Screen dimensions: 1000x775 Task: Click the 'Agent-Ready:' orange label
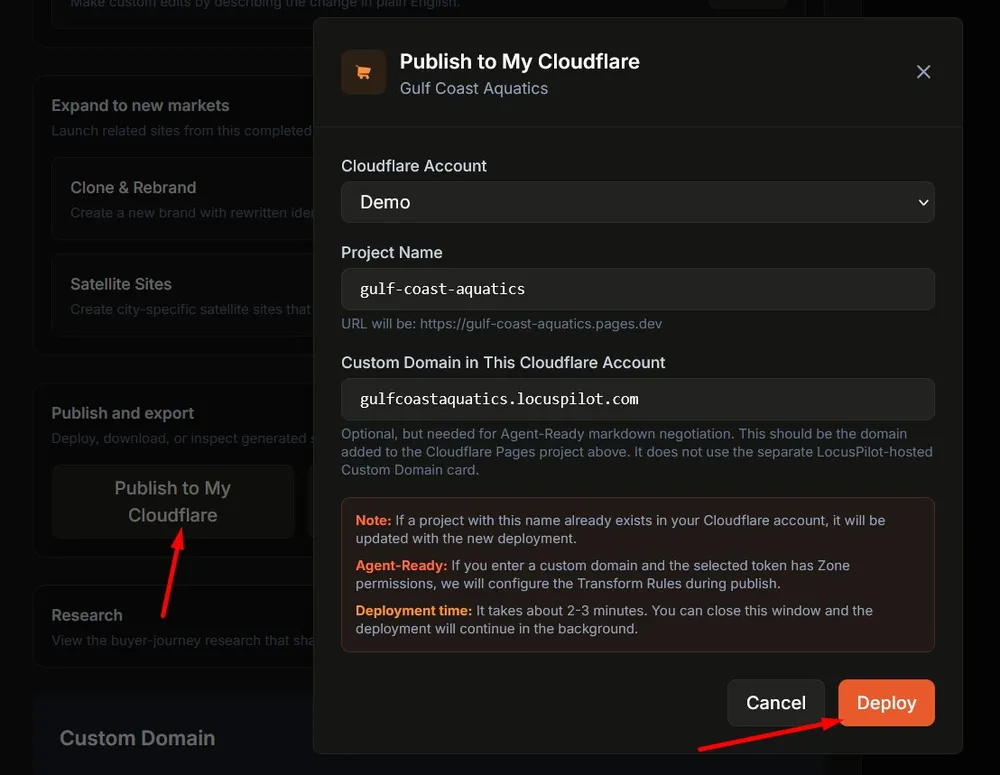coord(401,566)
